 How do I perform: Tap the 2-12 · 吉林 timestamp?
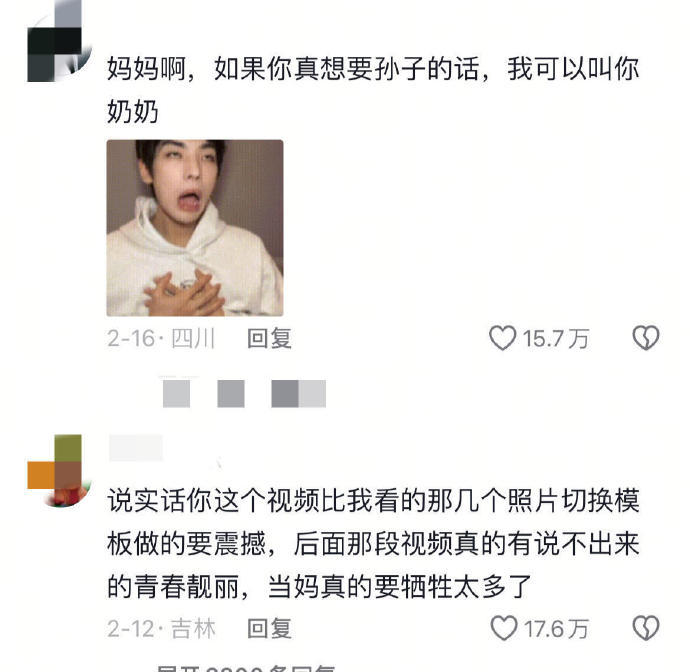point(161,628)
